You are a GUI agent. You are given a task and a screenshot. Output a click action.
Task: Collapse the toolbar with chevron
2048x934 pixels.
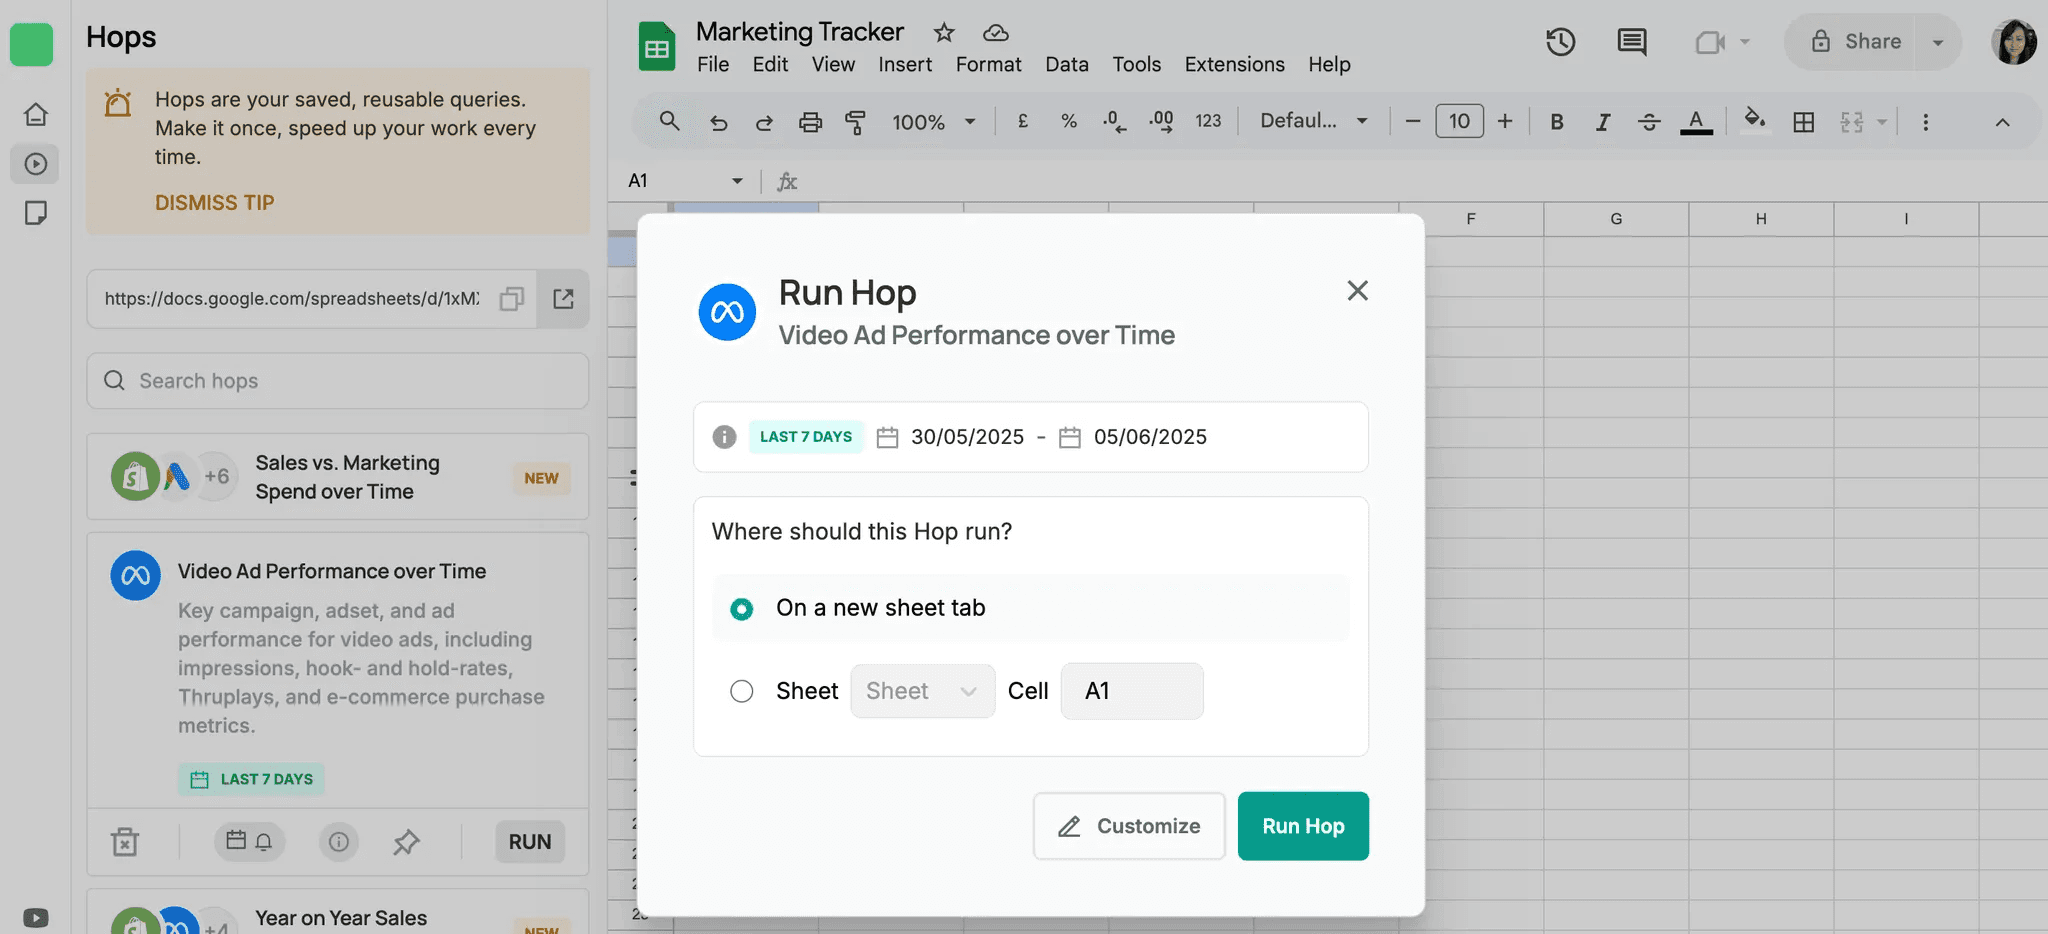2002,122
